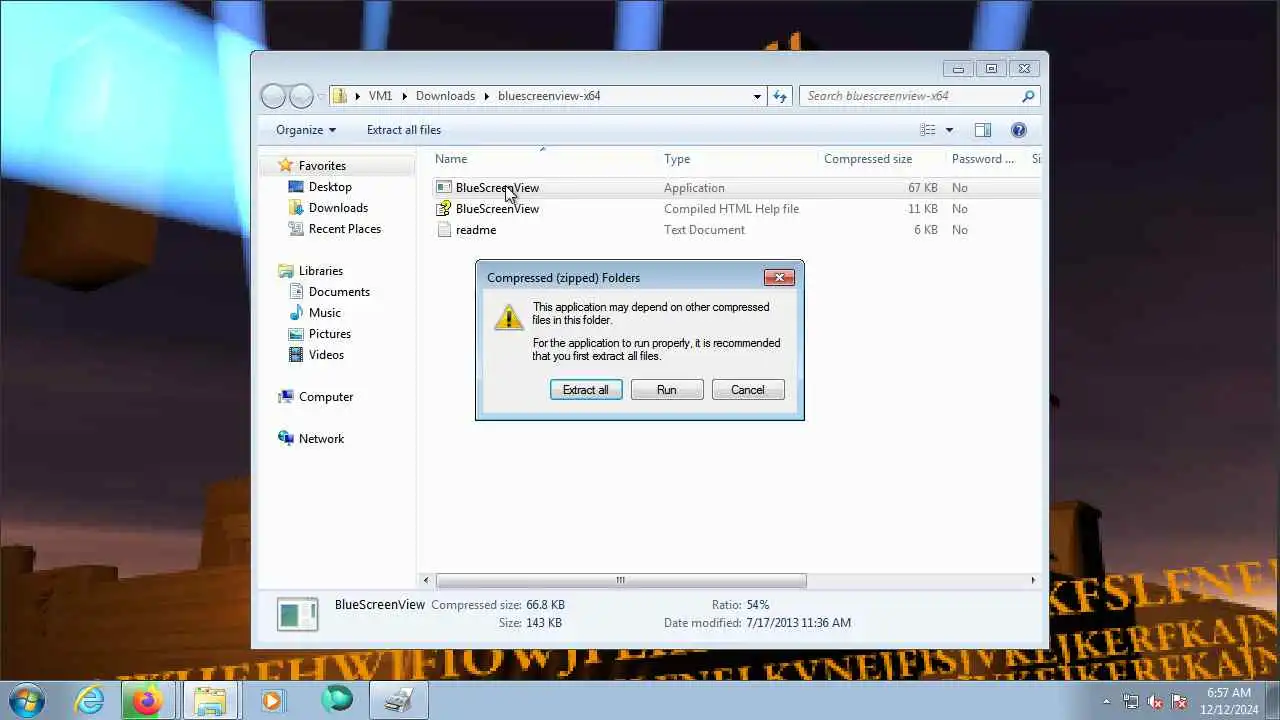The image size is (1280, 720).
Task: Open the view options dropdown arrow
Action: [949, 130]
